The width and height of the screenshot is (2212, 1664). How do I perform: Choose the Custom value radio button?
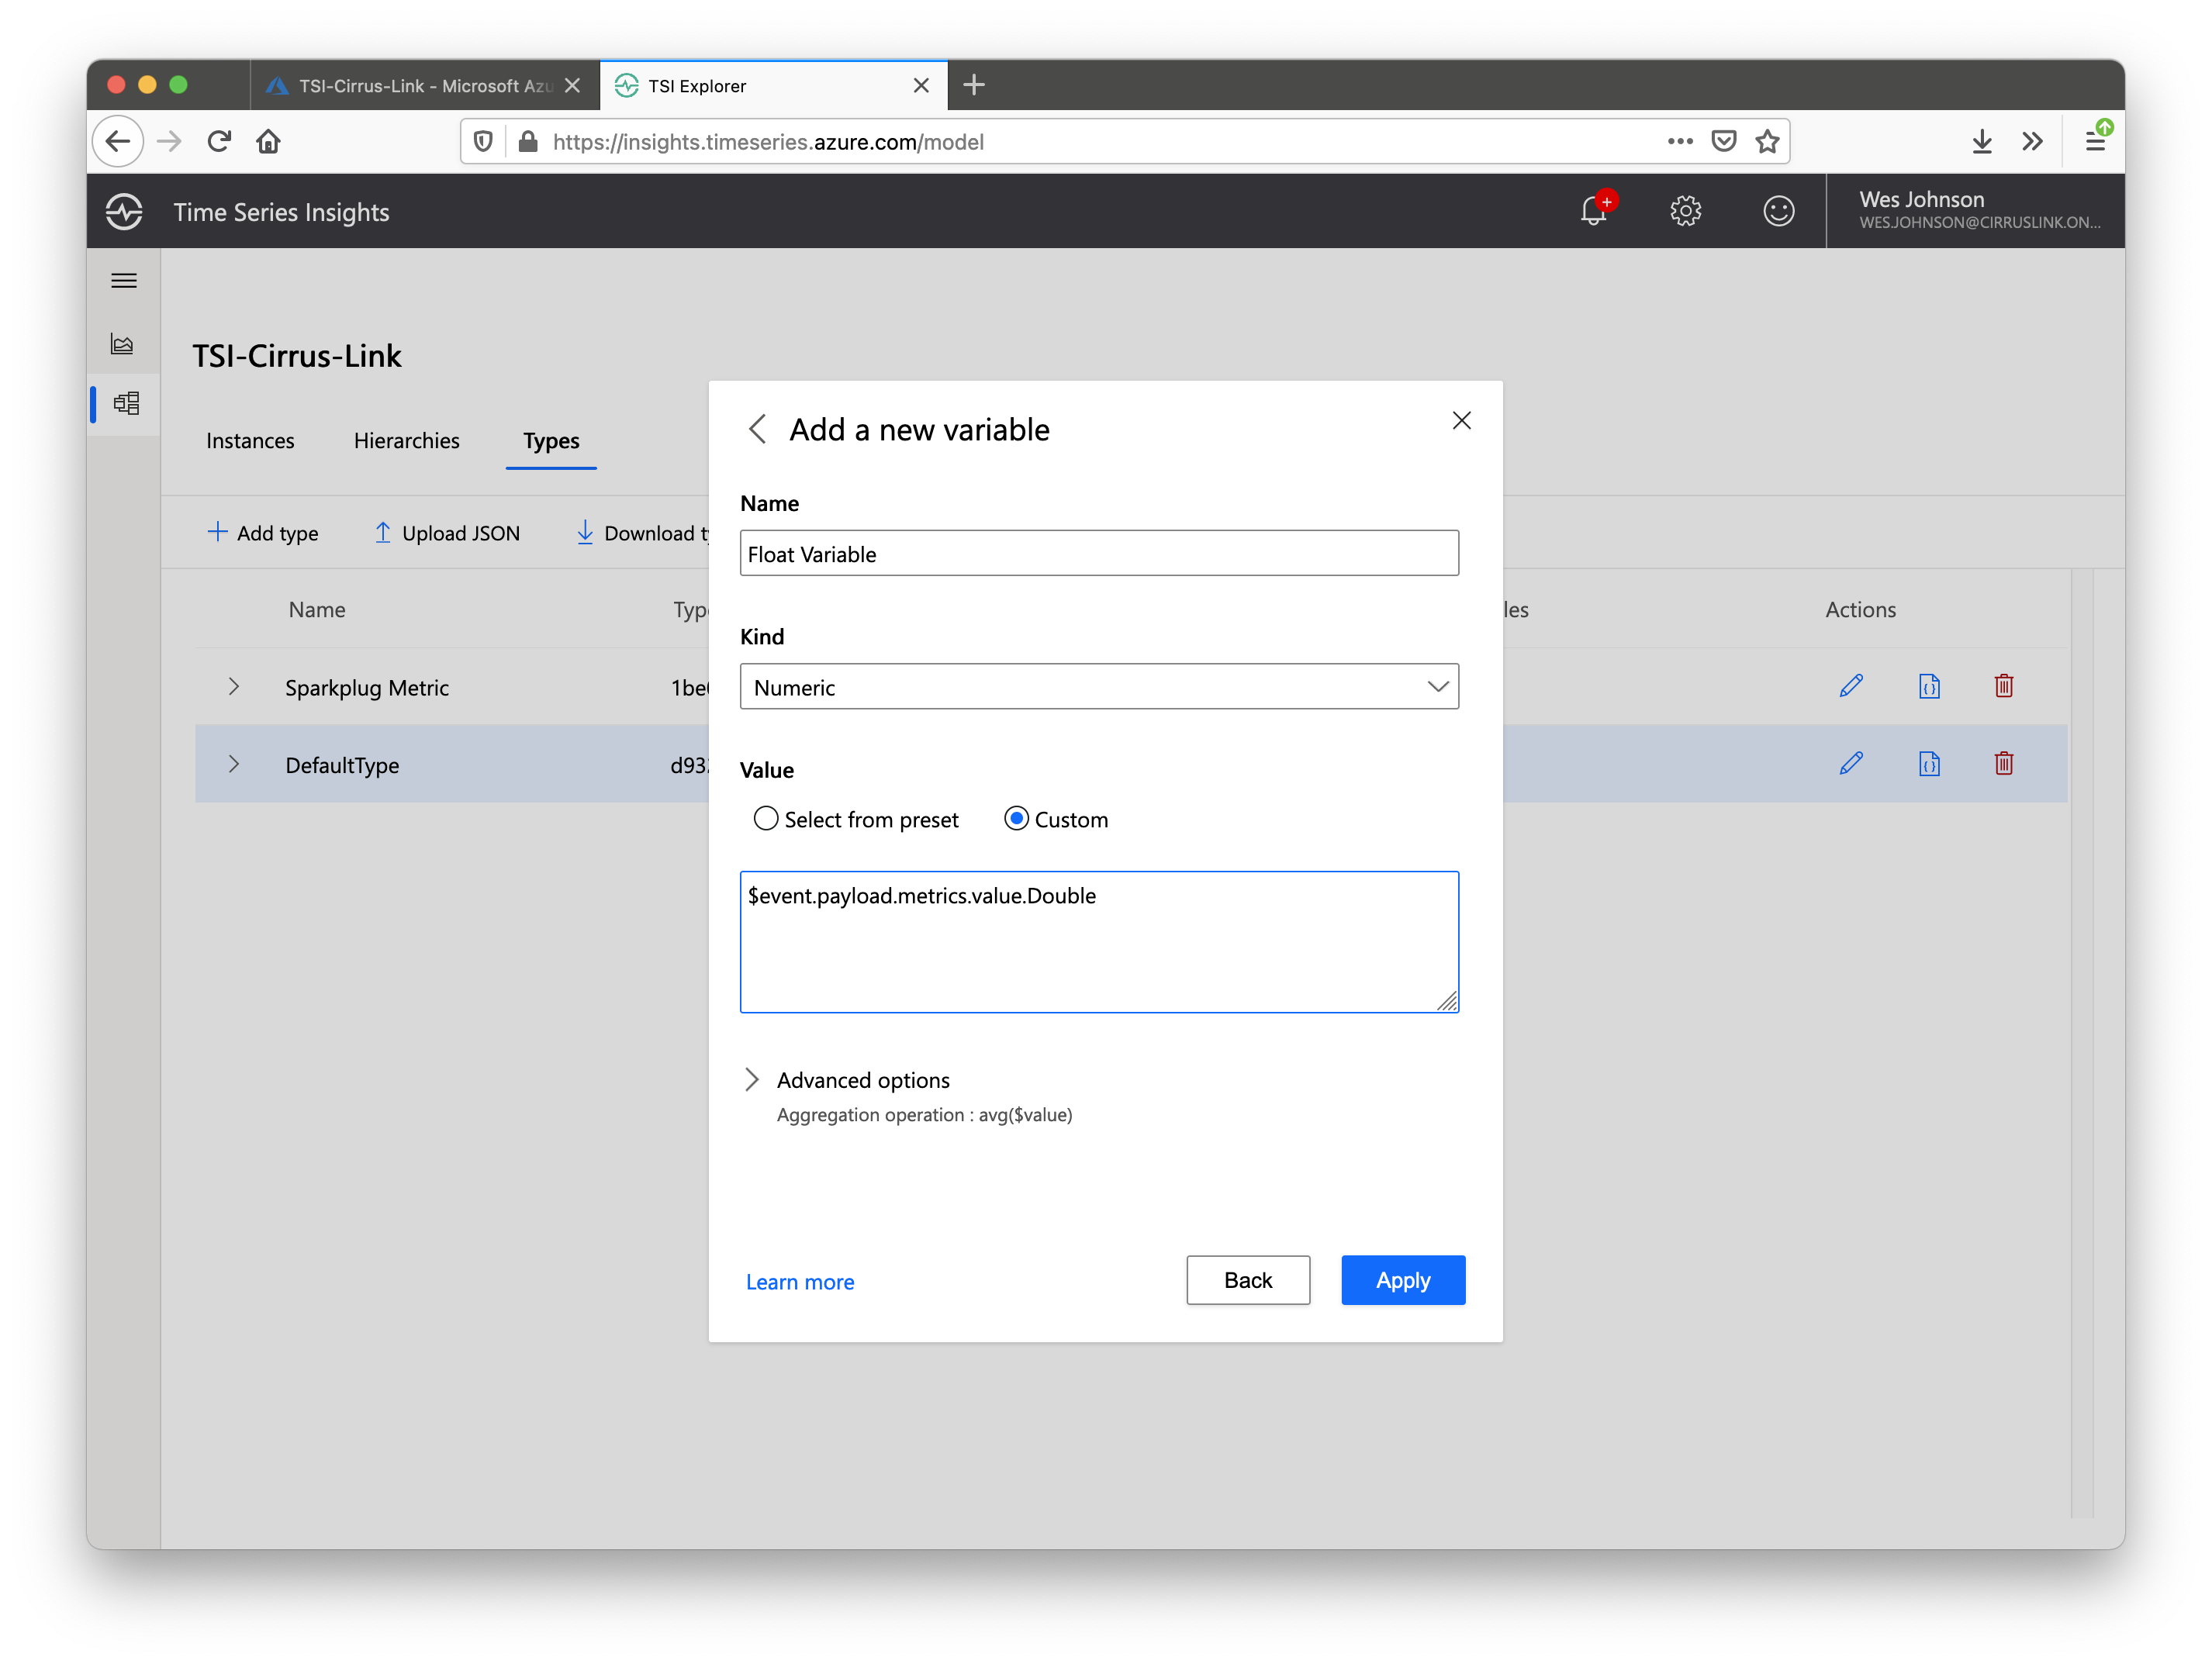pyautogui.click(x=1016, y=819)
